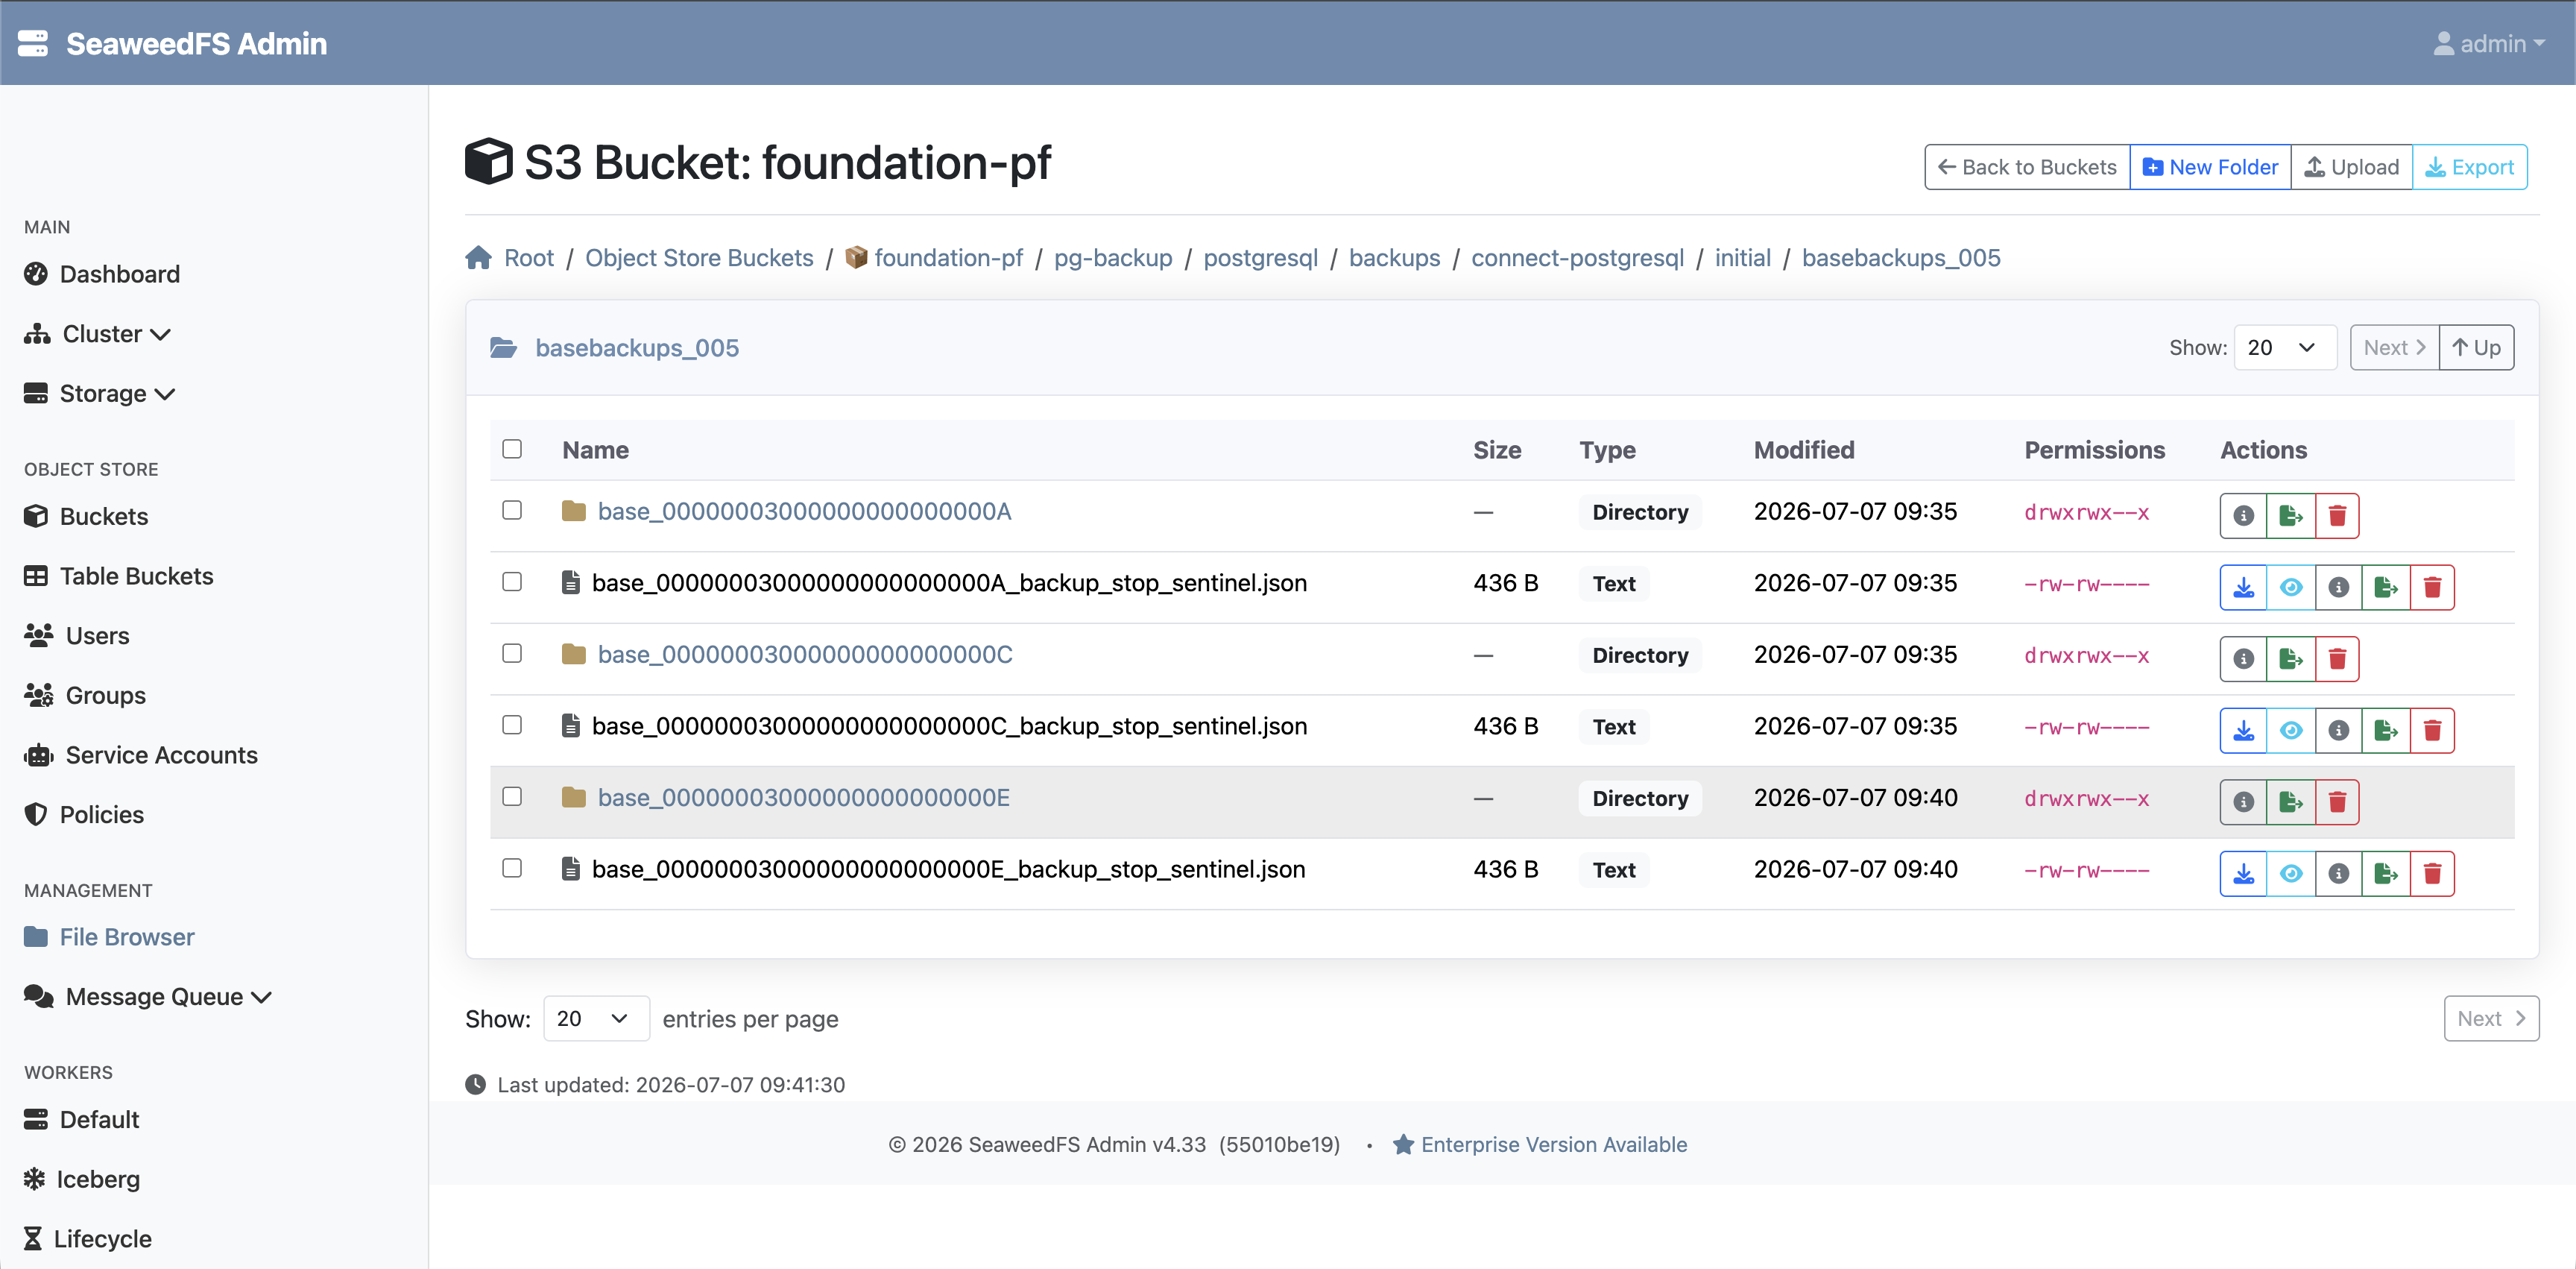Expand the Message Queue sidebar menu
The width and height of the screenshot is (2576, 1269).
tap(148, 997)
